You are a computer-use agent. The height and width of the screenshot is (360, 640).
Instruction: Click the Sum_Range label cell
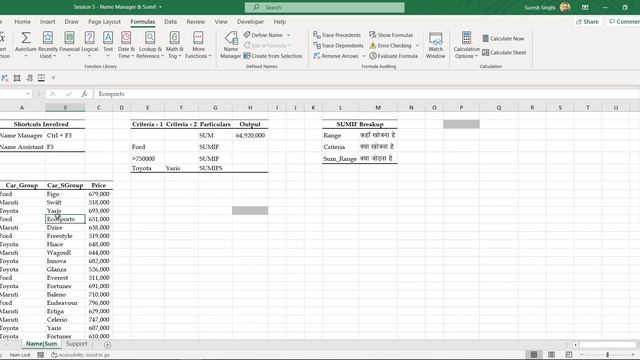point(340,158)
